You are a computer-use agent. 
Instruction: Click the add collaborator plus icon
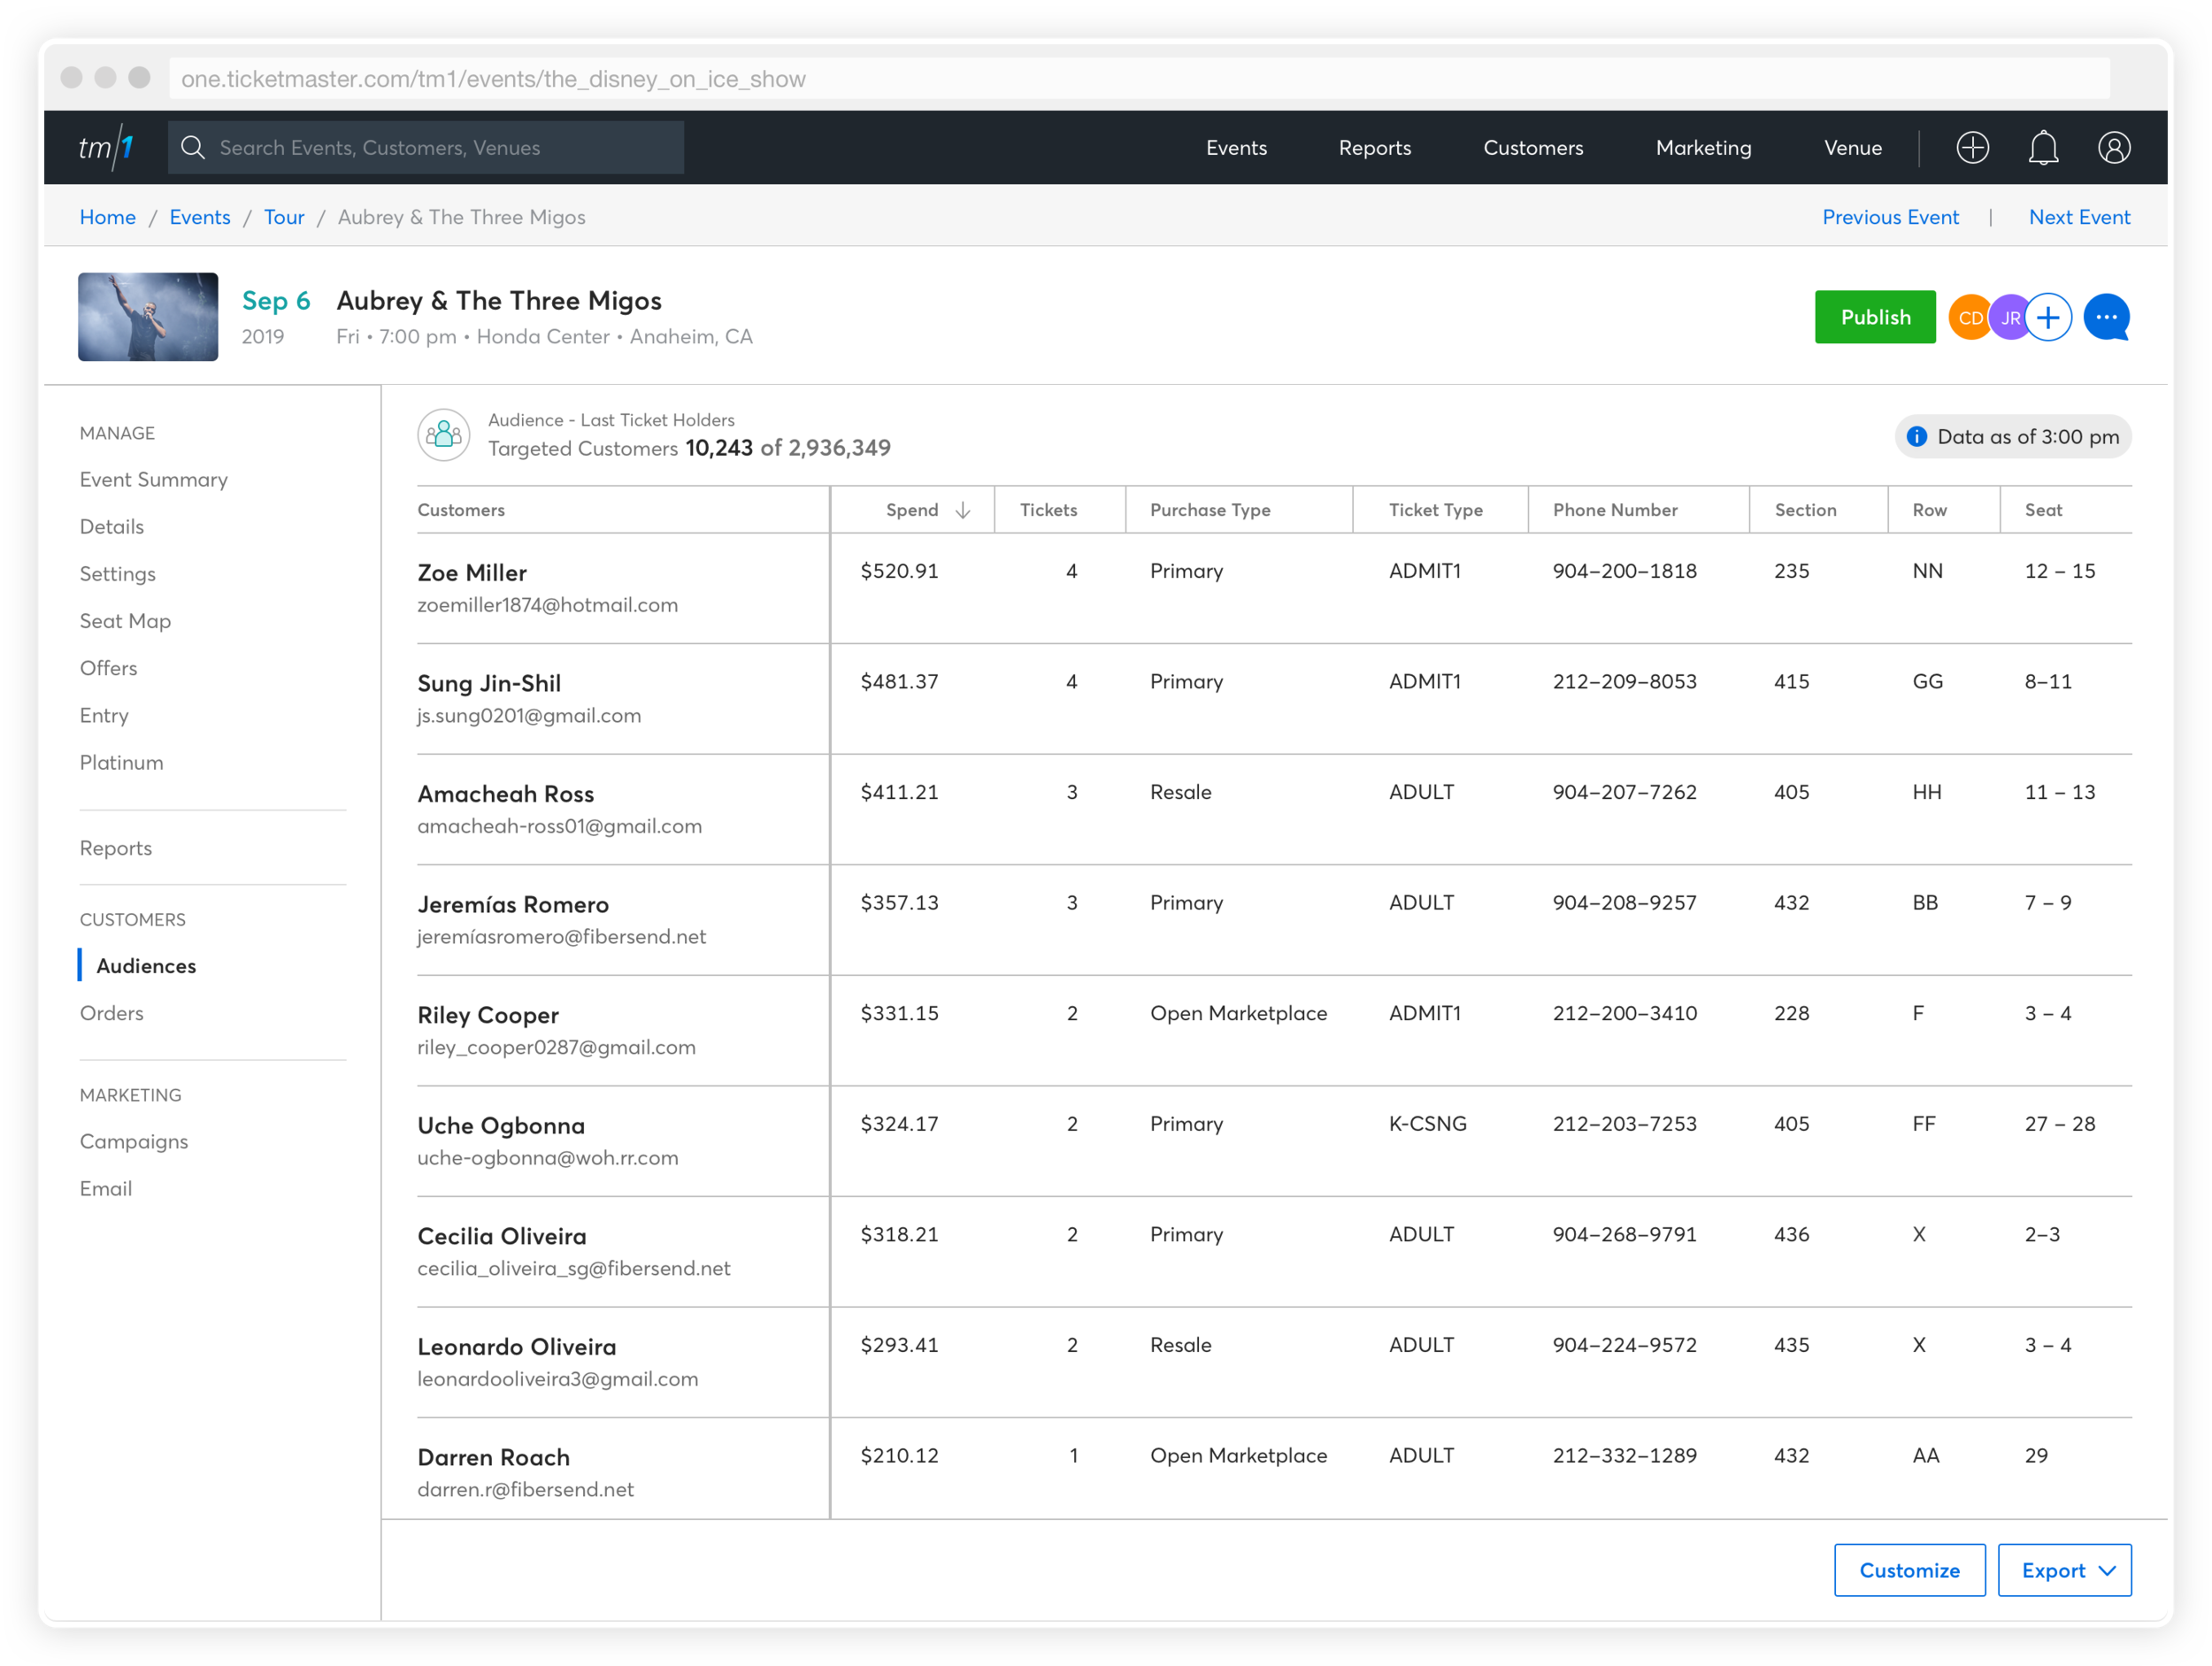[2048, 318]
